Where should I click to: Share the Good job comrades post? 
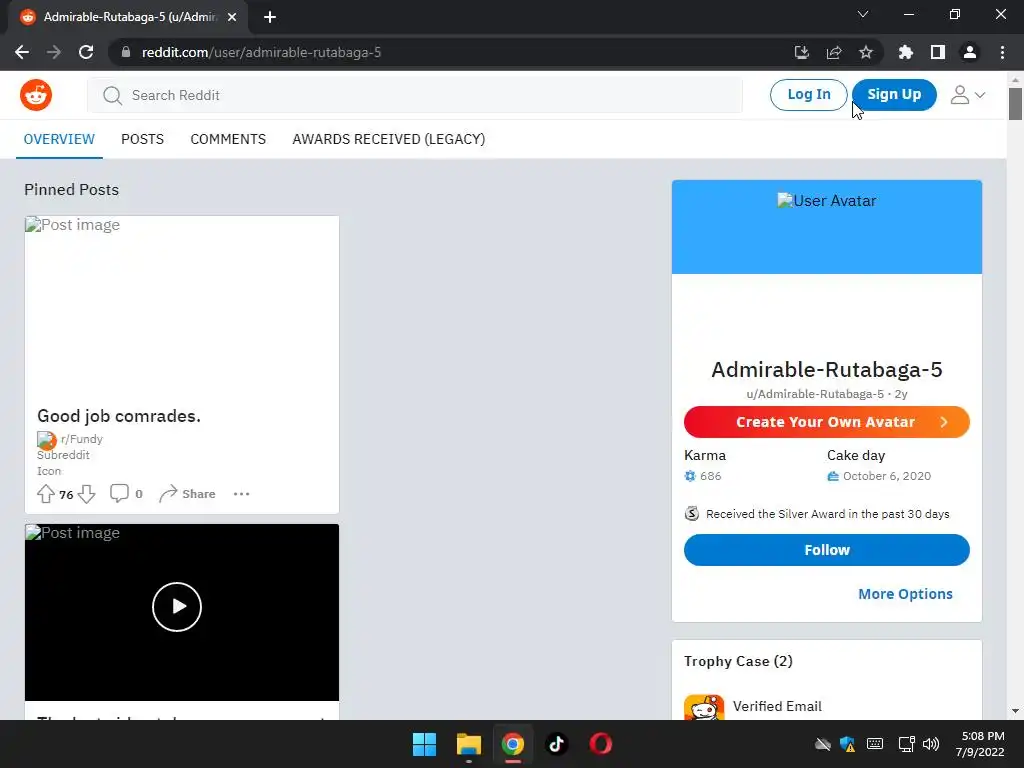click(x=187, y=494)
